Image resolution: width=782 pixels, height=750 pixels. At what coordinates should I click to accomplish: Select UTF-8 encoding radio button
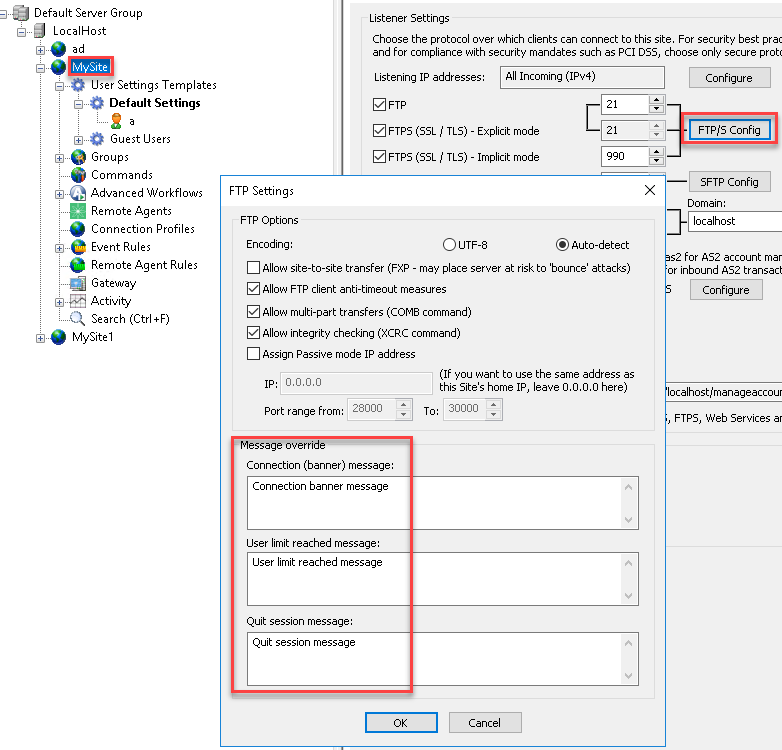449,245
